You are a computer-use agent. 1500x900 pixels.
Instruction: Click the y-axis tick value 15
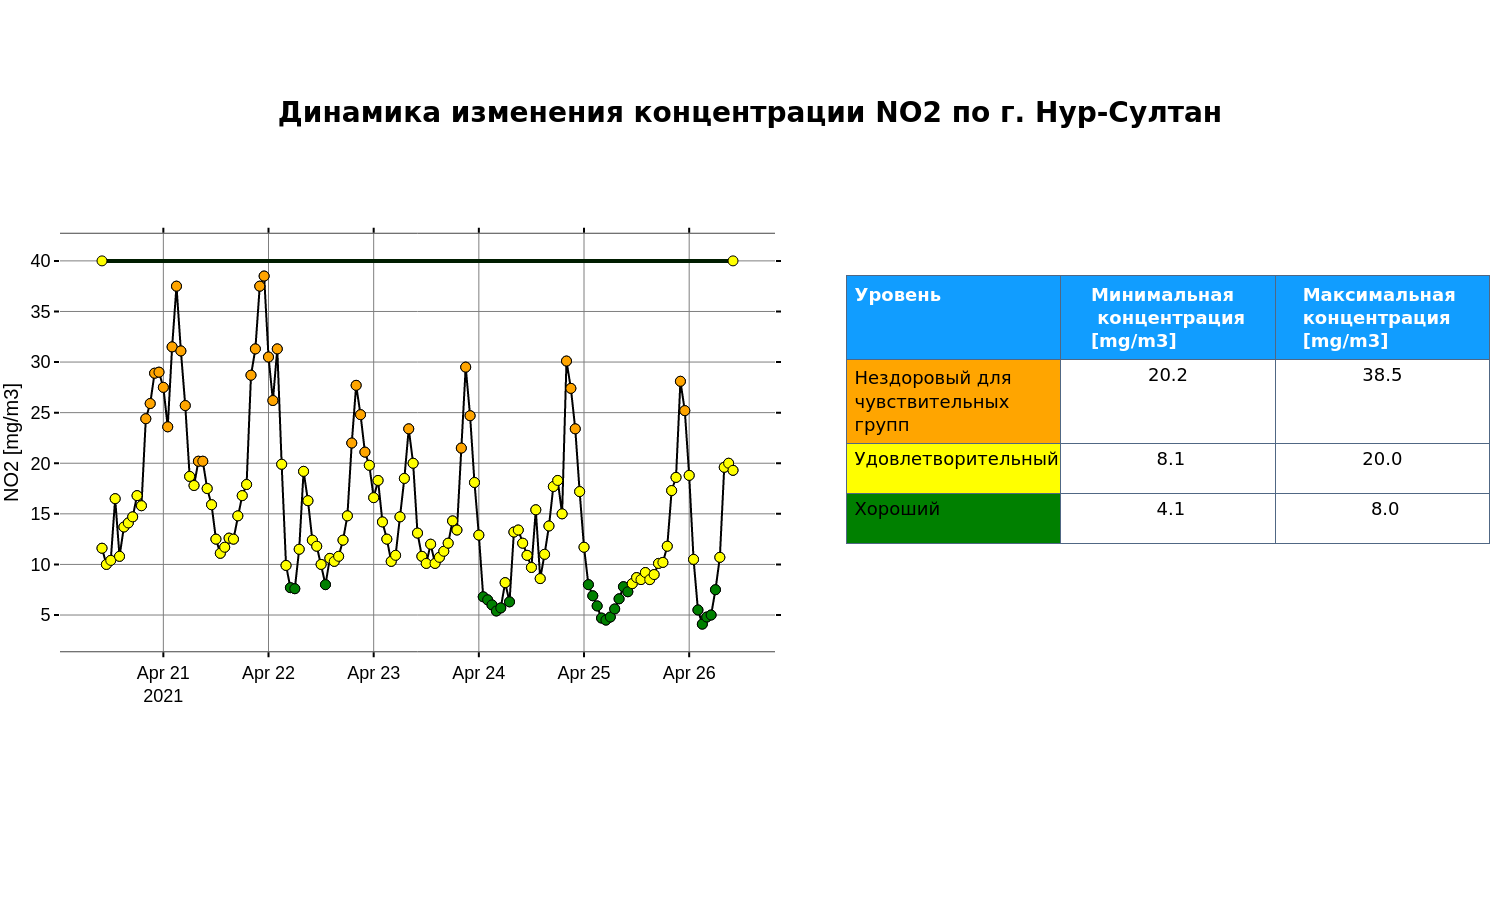[x=40, y=514]
